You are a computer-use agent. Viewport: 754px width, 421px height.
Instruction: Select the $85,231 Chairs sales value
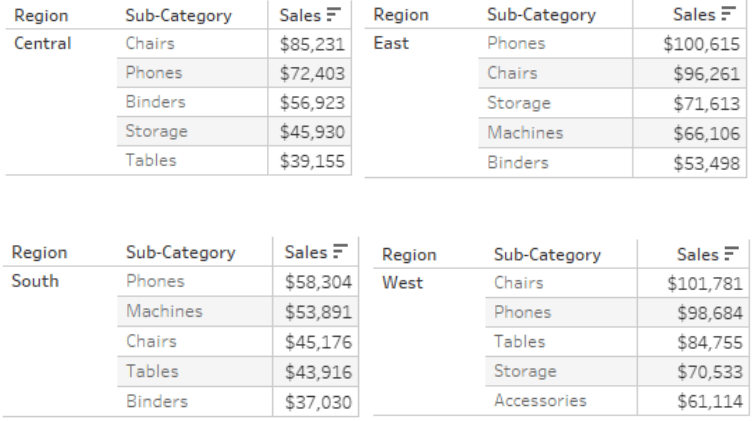click(x=313, y=44)
